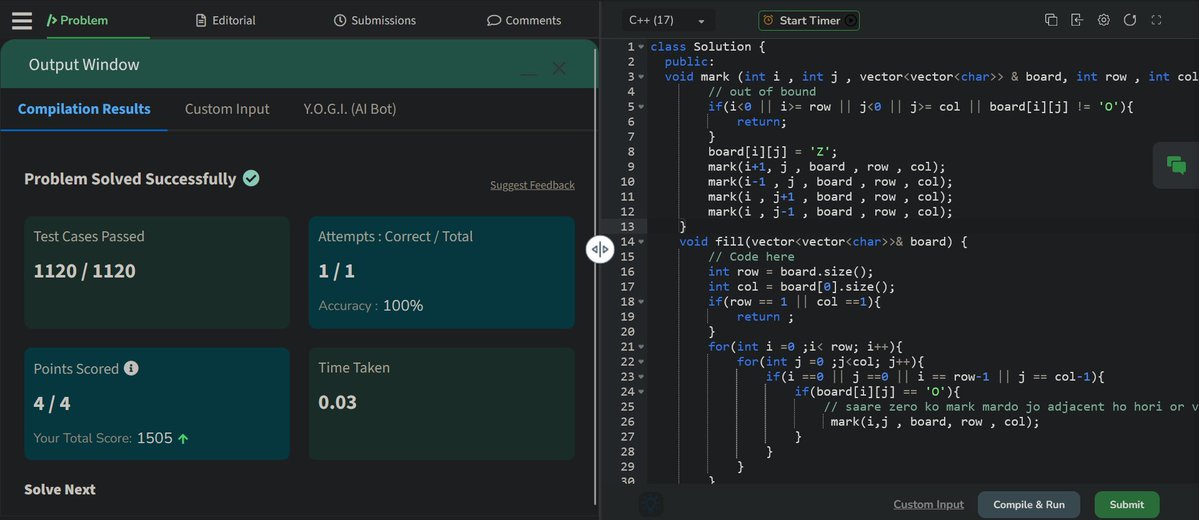Click the "Your Total Score: 1505" text
Screen dimensions: 1199x520
pyautogui.click(x=103, y=439)
